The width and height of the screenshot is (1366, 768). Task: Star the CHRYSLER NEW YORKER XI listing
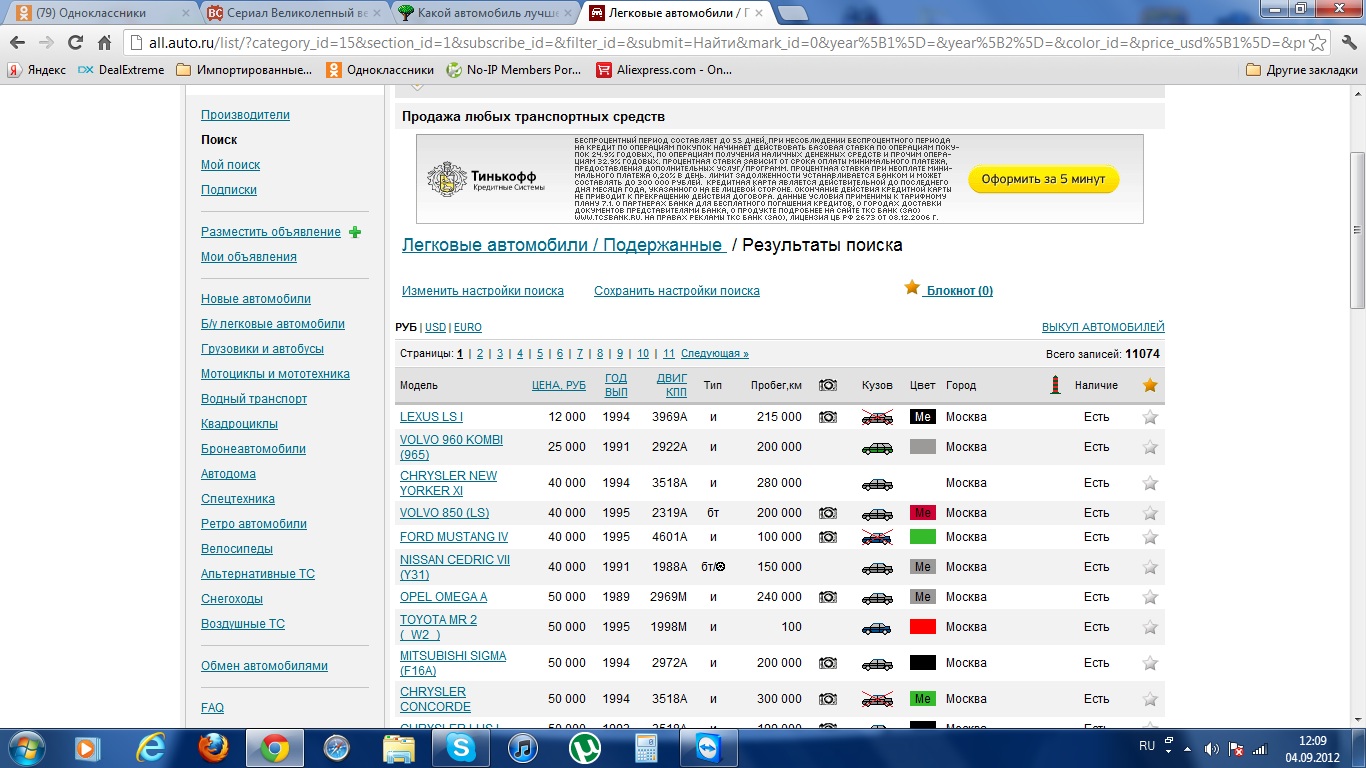pyautogui.click(x=1150, y=483)
